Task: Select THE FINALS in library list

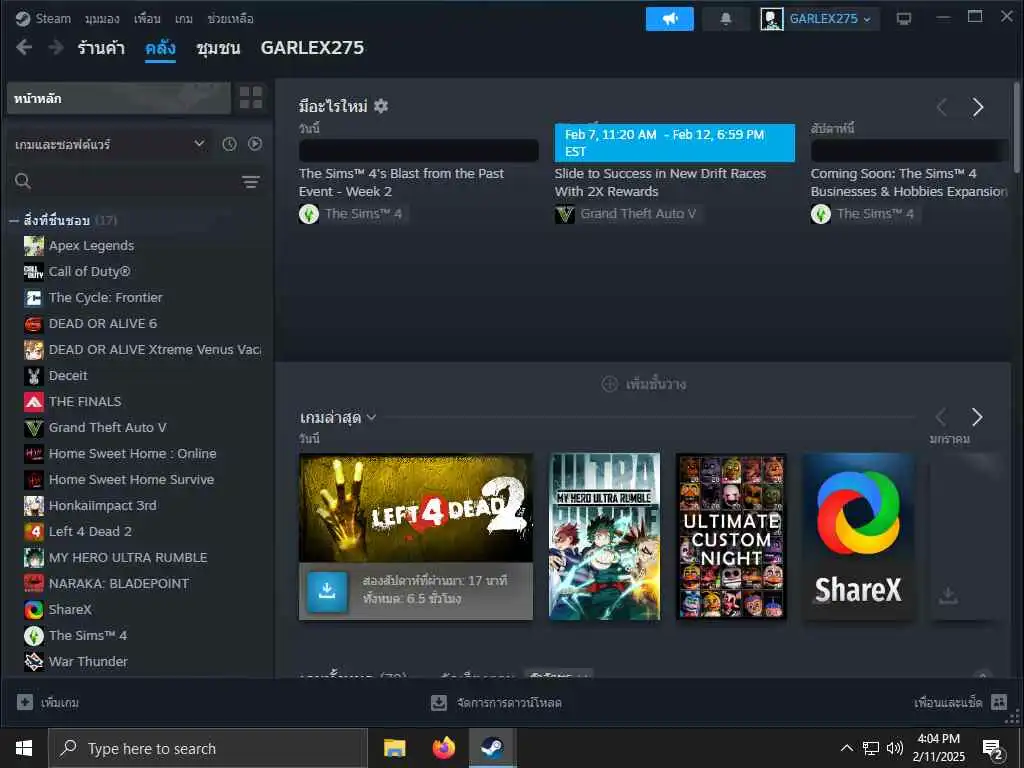Action: 85,402
